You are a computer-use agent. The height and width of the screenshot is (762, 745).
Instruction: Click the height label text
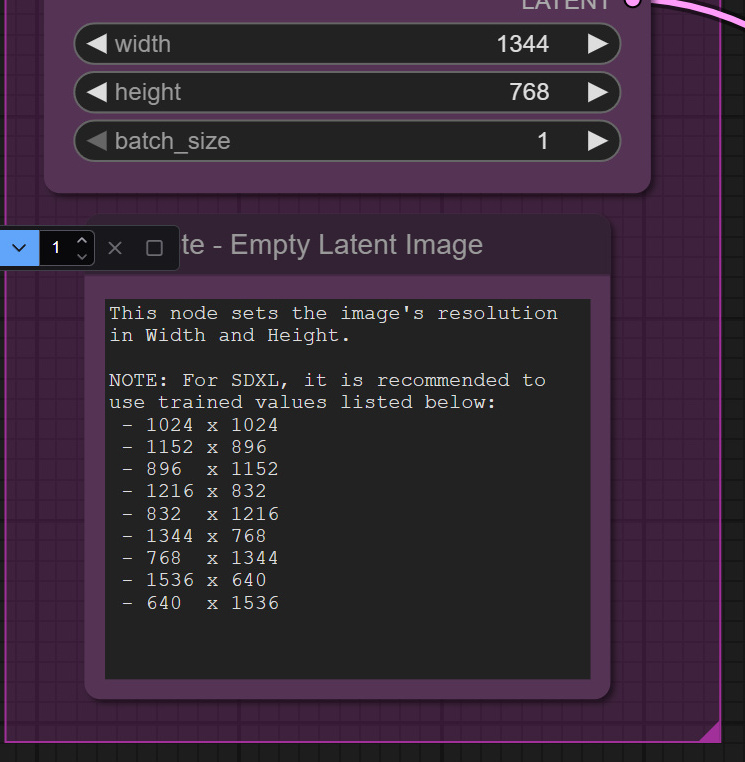pyautogui.click(x=148, y=92)
